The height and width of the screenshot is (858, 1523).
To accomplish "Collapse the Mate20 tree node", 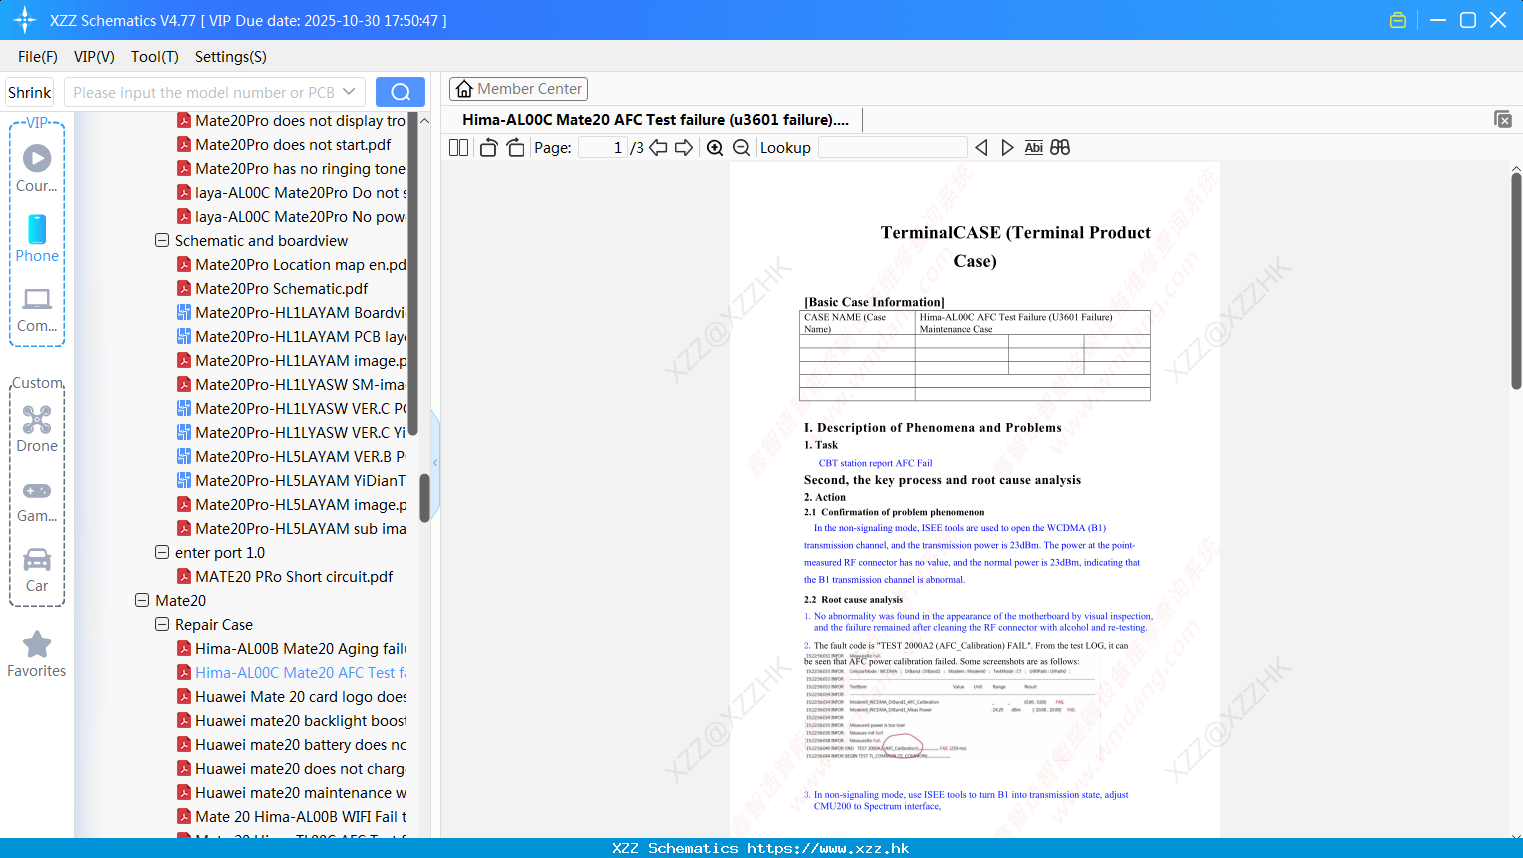I will (142, 601).
